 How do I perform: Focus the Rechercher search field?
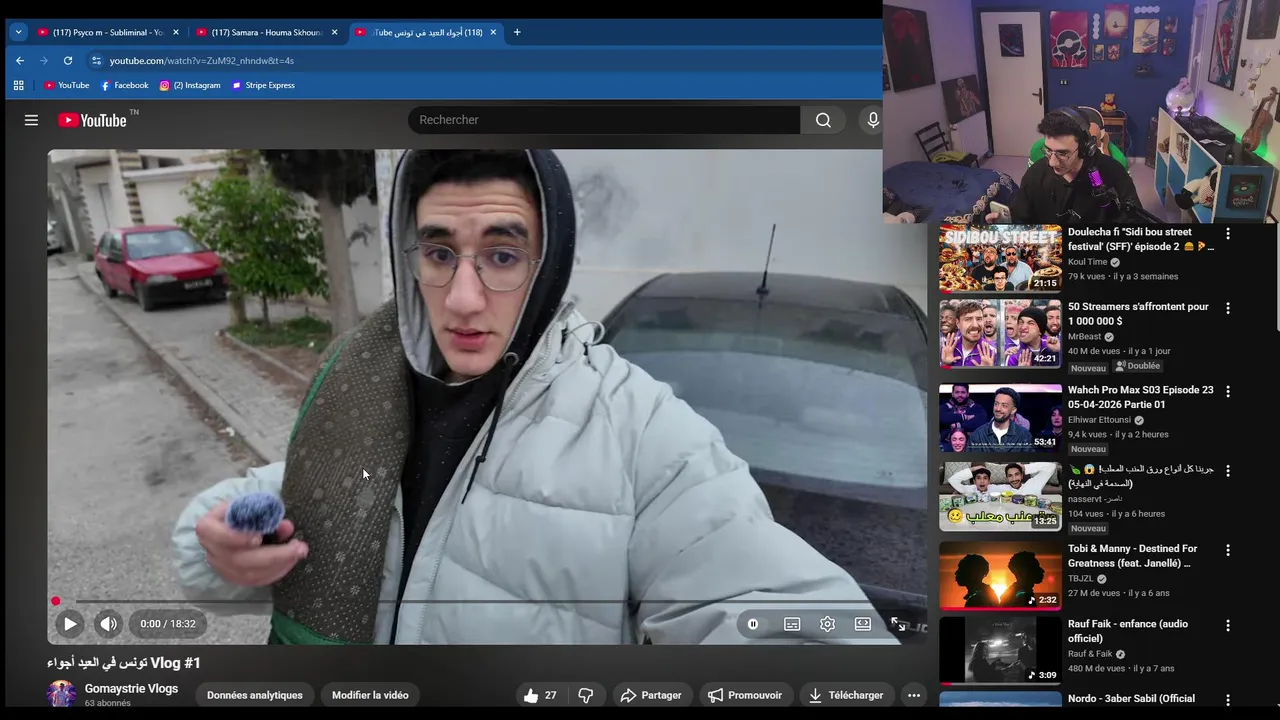pos(604,120)
